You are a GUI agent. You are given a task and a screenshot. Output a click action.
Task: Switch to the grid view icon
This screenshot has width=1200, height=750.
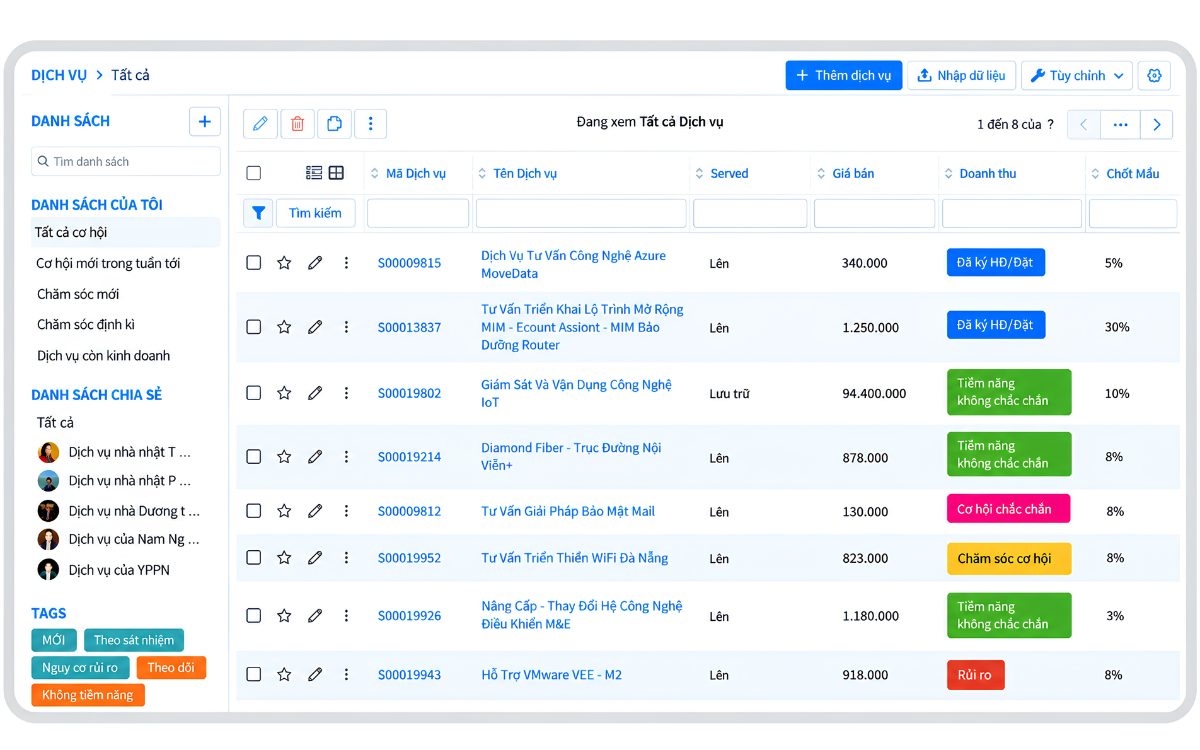(x=336, y=173)
